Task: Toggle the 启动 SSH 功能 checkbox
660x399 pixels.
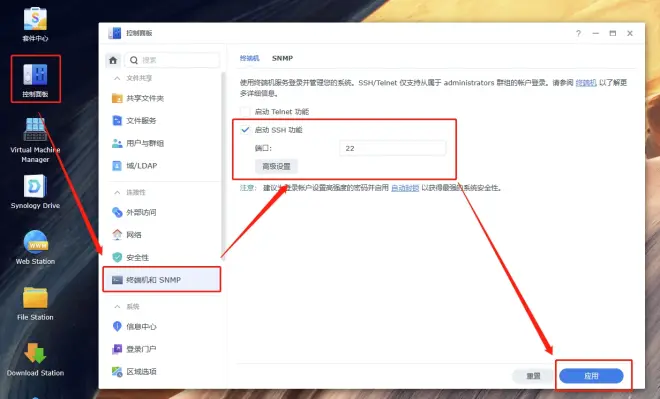Action: [245, 130]
